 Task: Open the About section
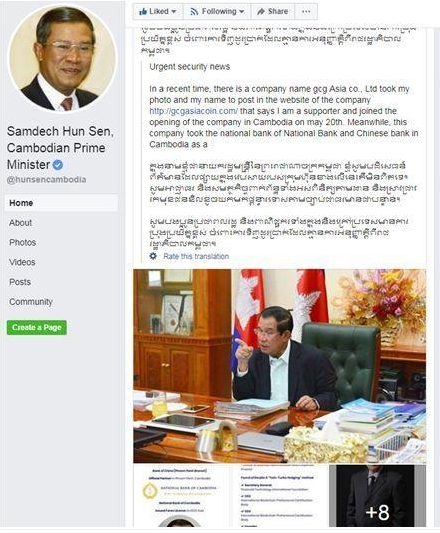pos(21,223)
